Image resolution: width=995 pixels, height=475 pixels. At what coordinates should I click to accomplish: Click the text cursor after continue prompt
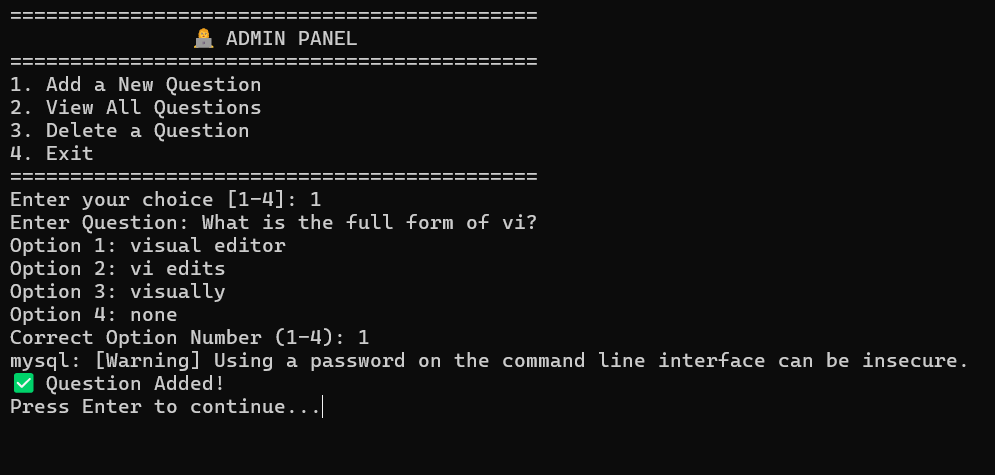pos(323,407)
